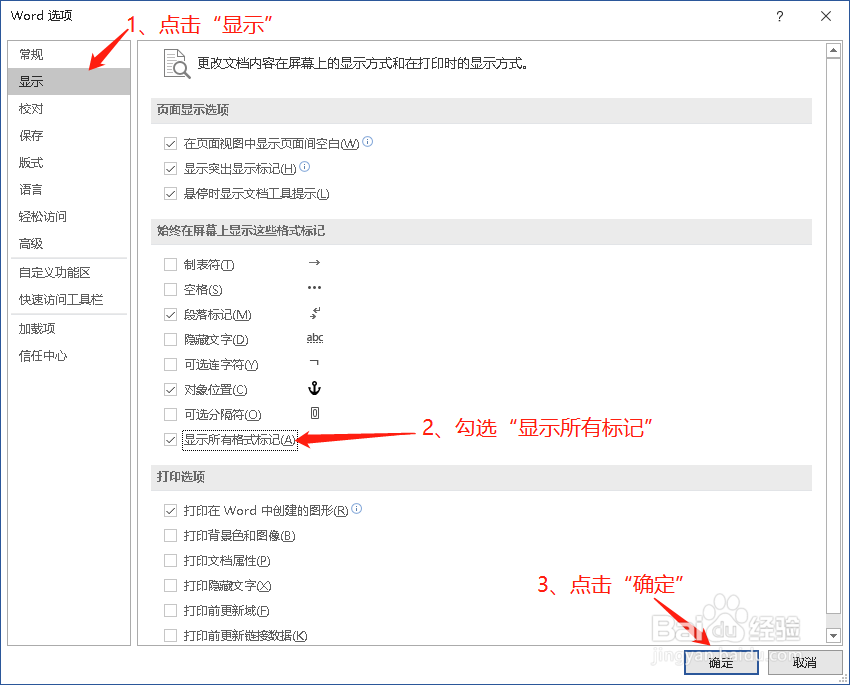Switch to the 版式 category

[x=69, y=163]
